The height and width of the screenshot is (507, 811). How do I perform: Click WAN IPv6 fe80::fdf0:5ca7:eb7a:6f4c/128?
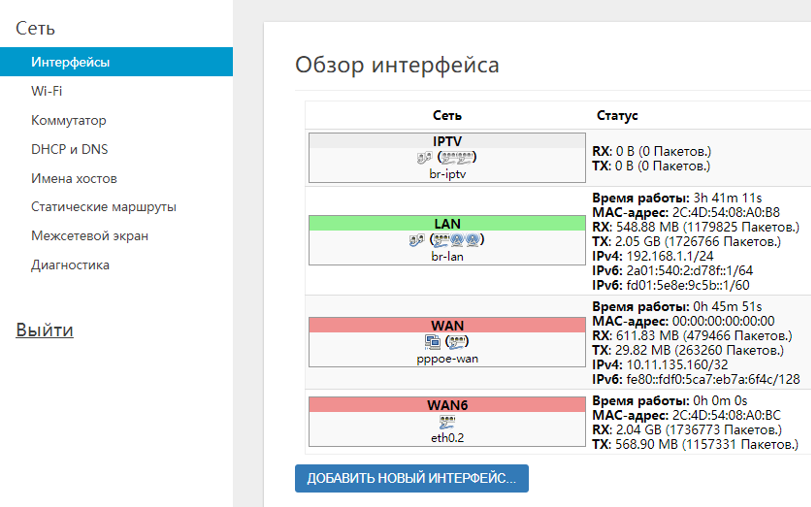click(x=713, y=379)
